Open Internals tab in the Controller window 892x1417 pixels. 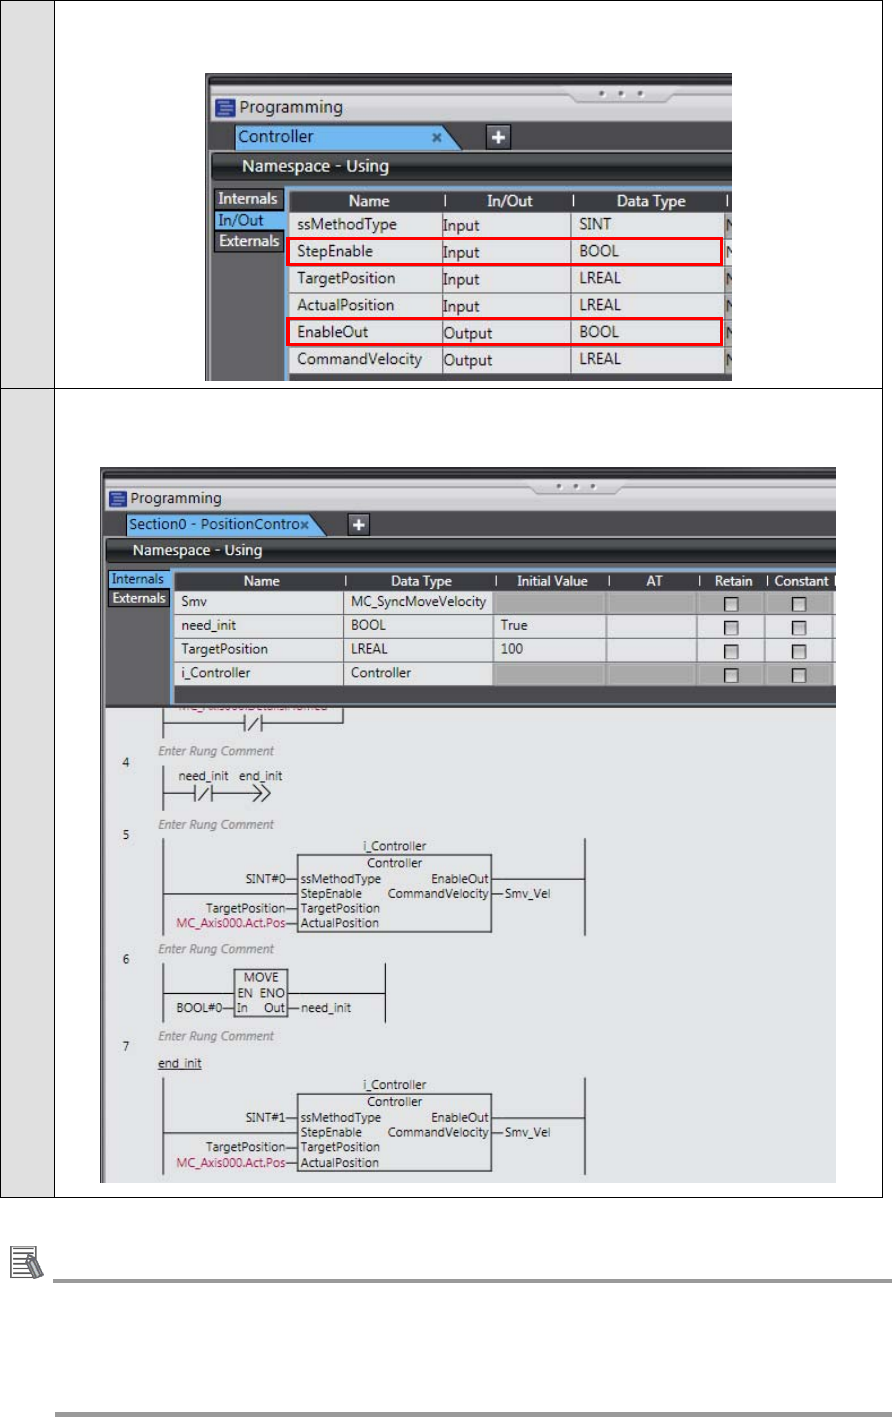tap(249, 199)
